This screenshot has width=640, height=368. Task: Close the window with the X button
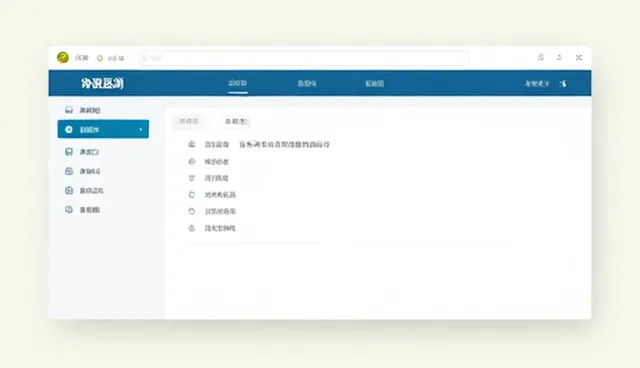pos(579,58)
